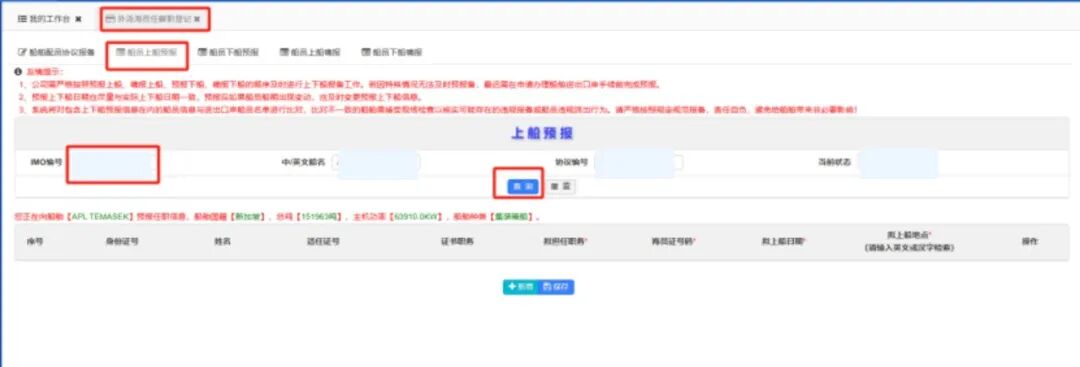This screenshot has width=1080, height=367.
Task: Close the 我的工作台 tab
Action: (79, 19)
